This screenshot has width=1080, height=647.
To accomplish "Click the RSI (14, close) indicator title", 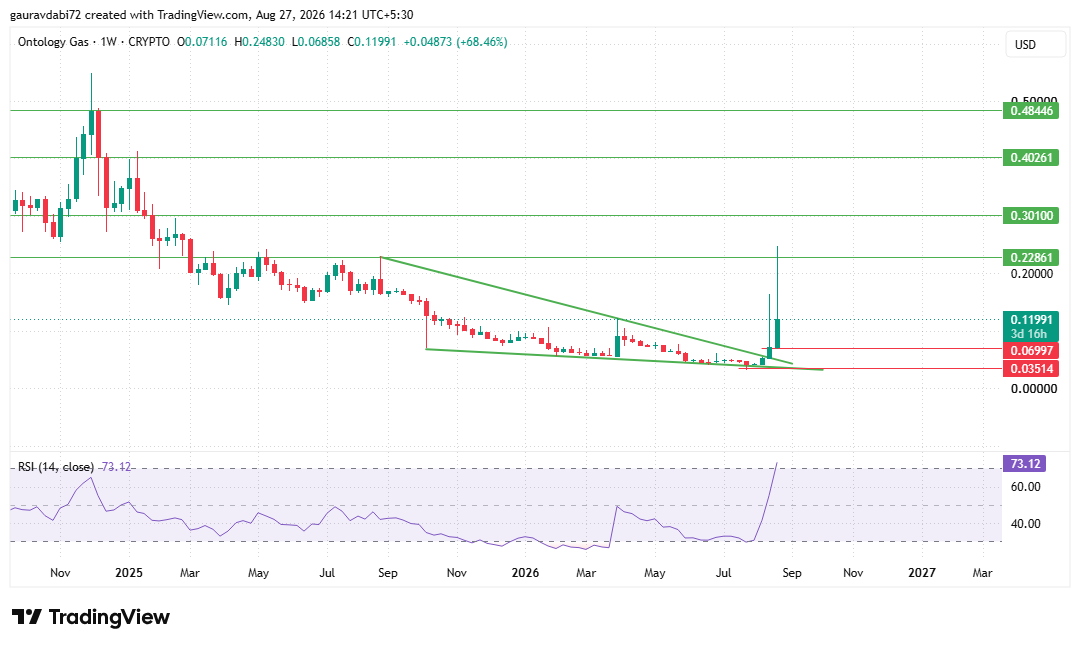I will tap(56, 467).
